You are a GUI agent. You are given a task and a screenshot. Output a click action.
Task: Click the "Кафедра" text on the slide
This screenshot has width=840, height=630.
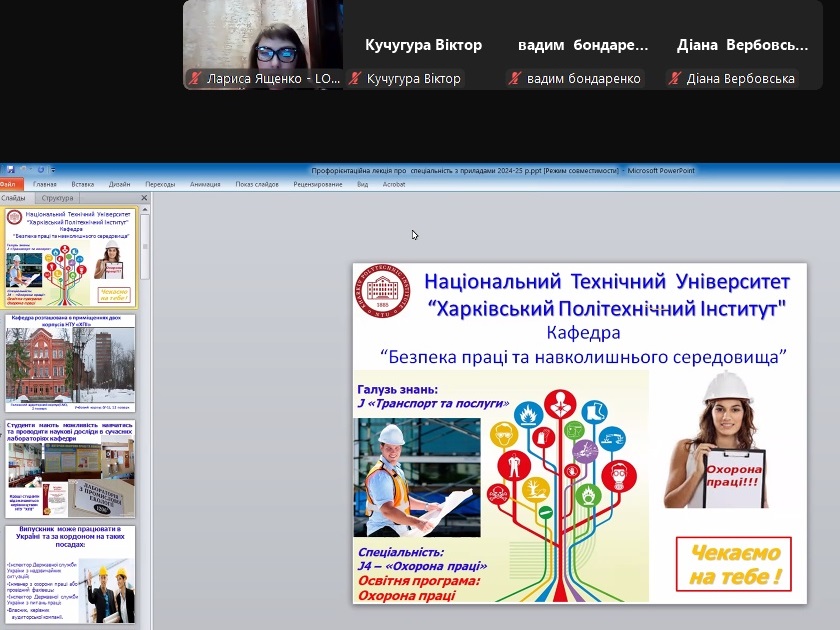[583, 333]
